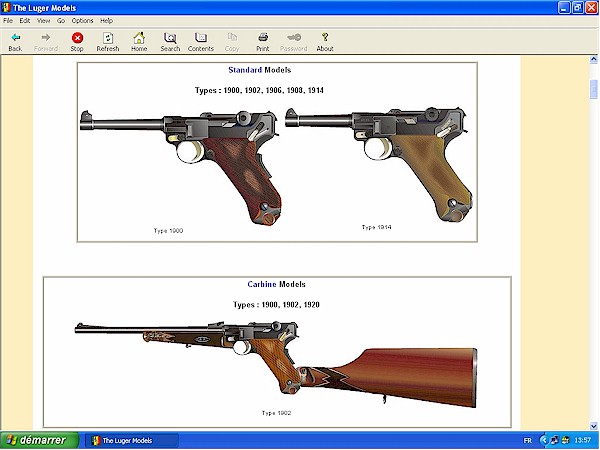Viewport: 600px width, 450px height.
Task: Open the Go menu
Action: pos(61,21)
